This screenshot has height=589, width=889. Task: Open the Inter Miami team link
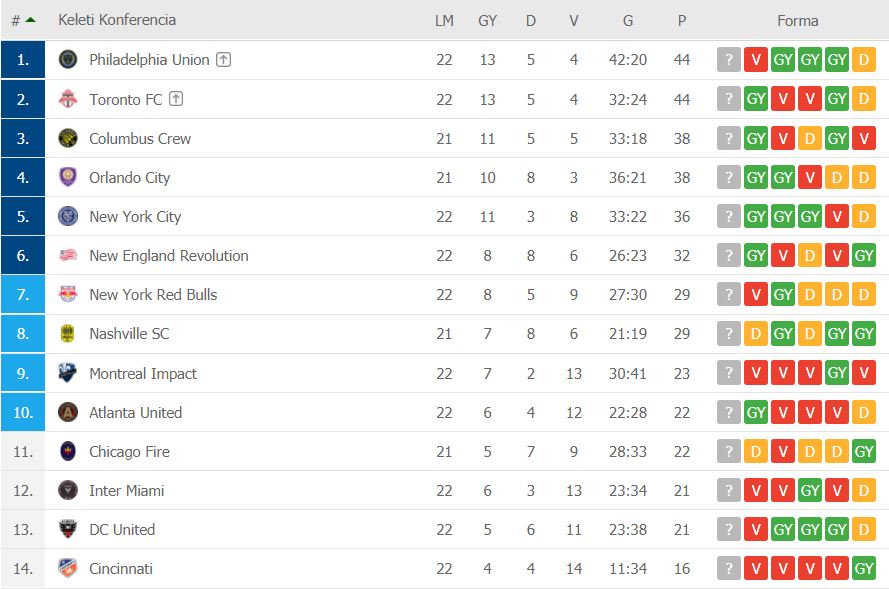tap(126, 491)
